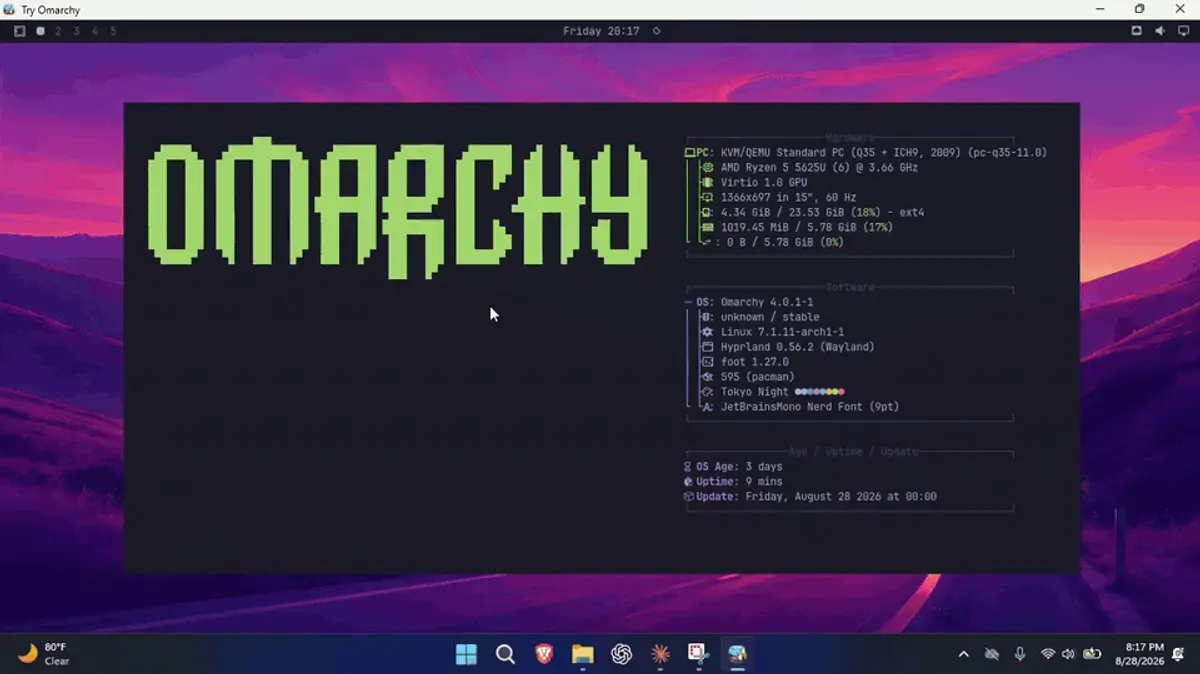
Task: Open the Waybar volume speaker icon
Action: (x=1160, y=31)
